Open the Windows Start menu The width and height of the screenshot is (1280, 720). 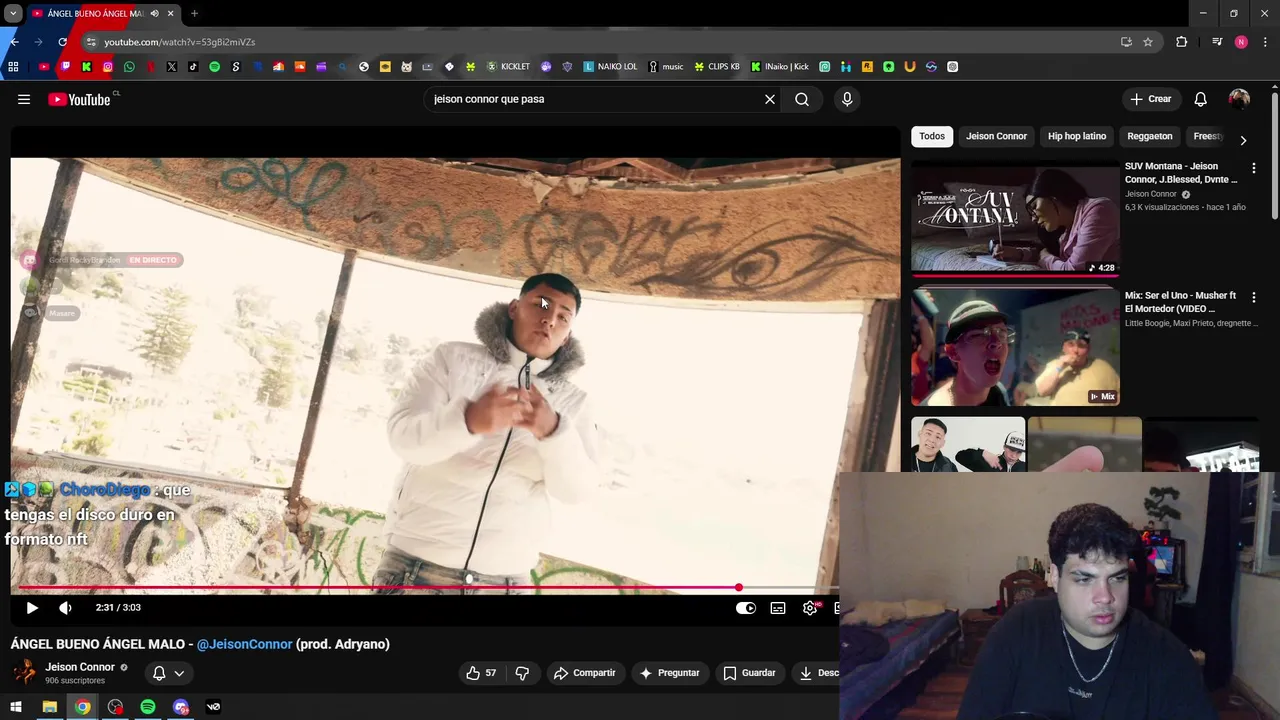[16, 707]
